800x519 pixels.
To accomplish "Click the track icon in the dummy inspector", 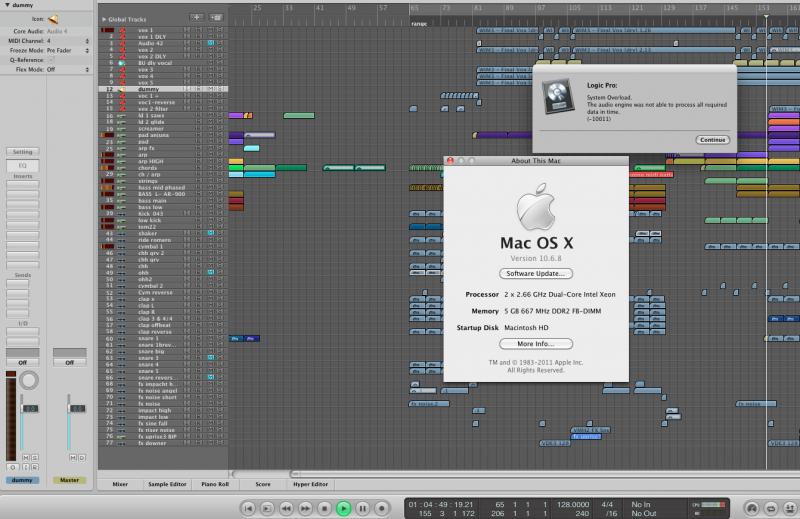I will point(53,19).
